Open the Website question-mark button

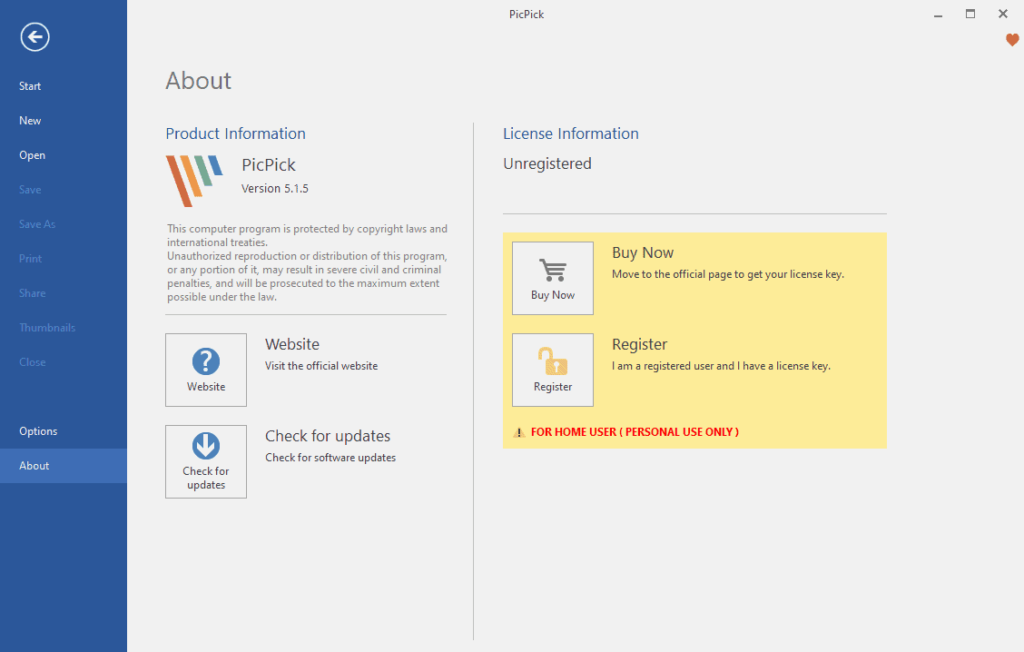[206, 370]
